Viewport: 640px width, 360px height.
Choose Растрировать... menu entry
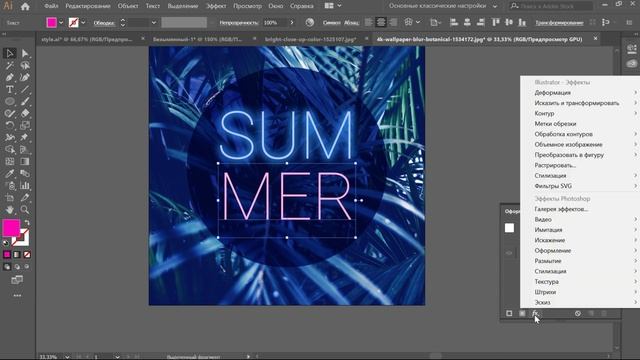[x=555, y=165]
